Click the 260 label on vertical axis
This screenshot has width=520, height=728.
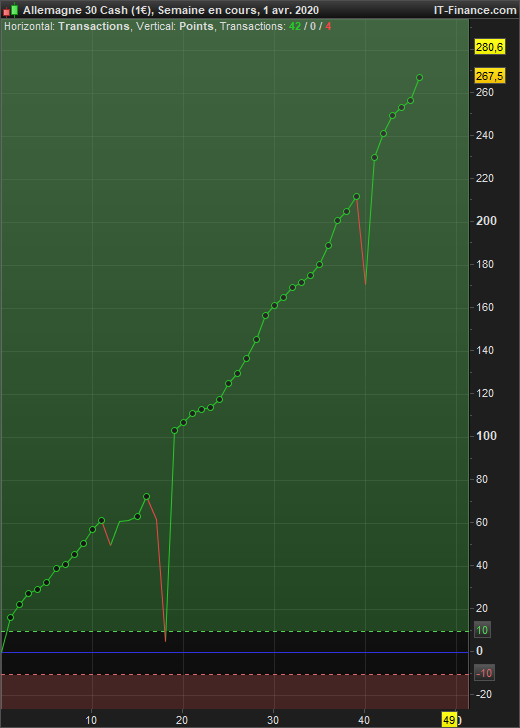point(485,92)
